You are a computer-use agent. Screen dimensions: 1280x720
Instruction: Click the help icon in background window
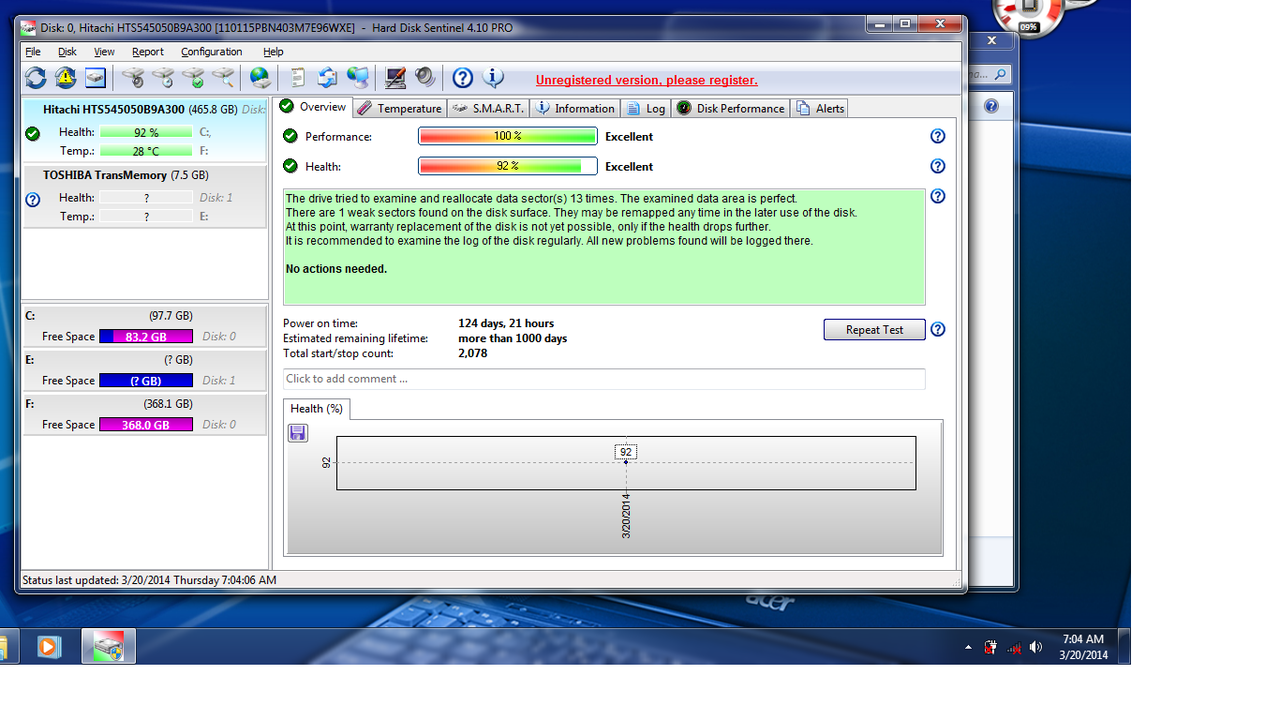(x=991, y=106)
